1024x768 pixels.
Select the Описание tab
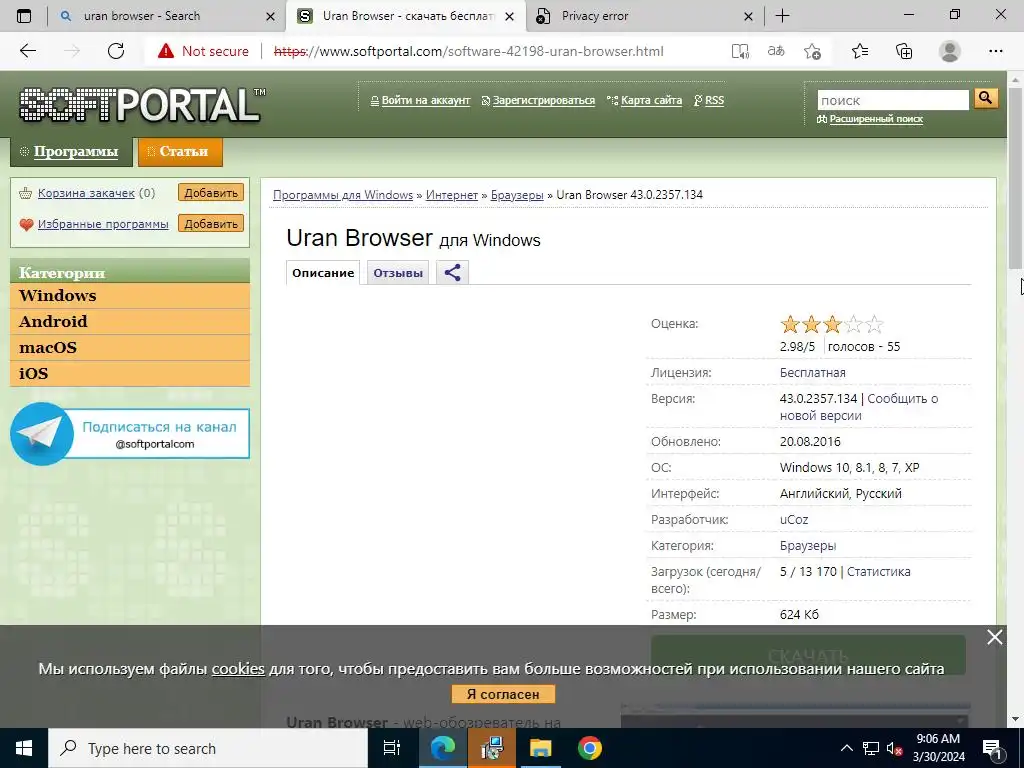(x=323, y=273)
